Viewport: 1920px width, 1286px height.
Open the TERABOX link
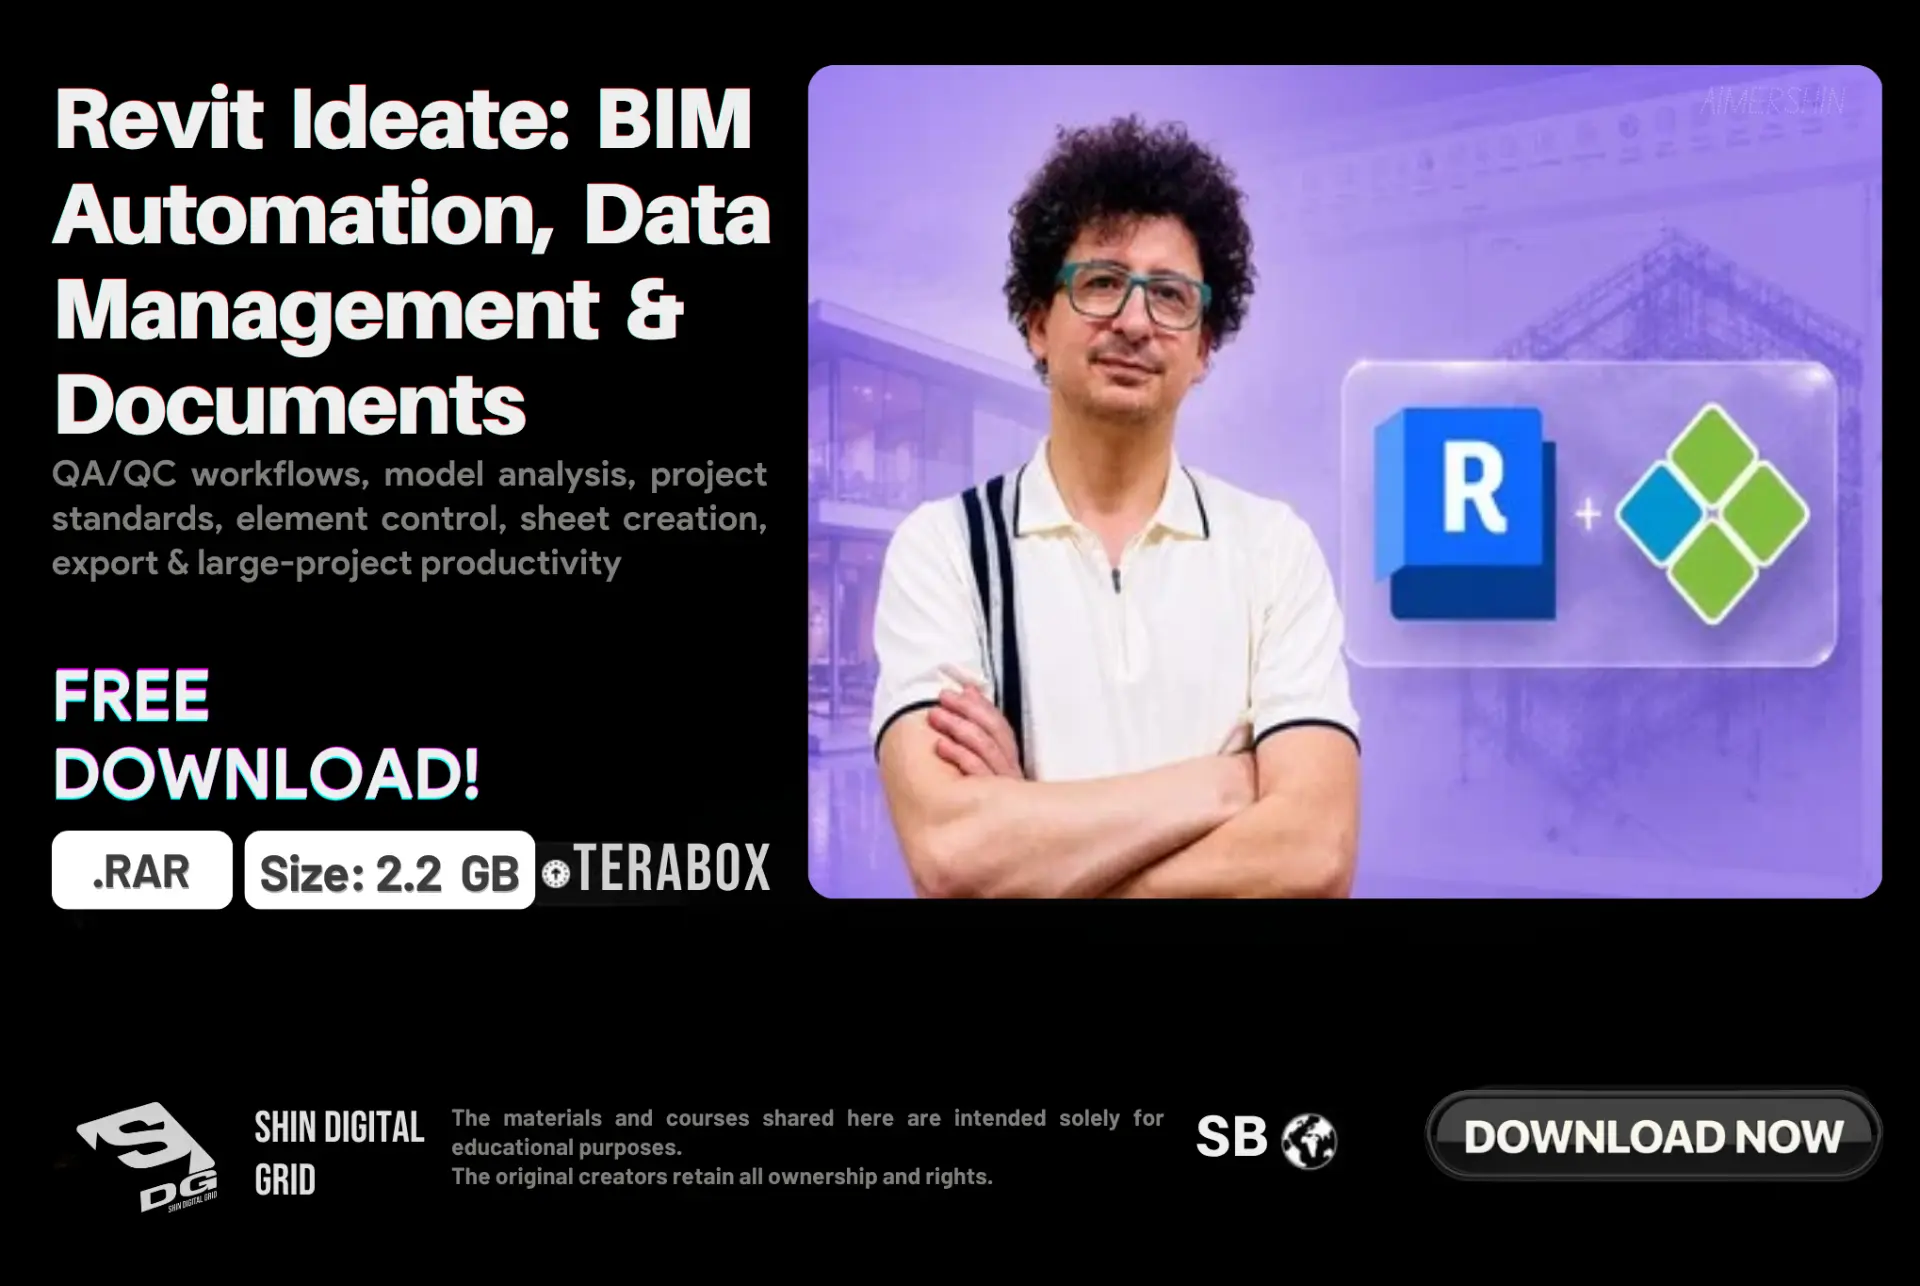pos(672,867)
